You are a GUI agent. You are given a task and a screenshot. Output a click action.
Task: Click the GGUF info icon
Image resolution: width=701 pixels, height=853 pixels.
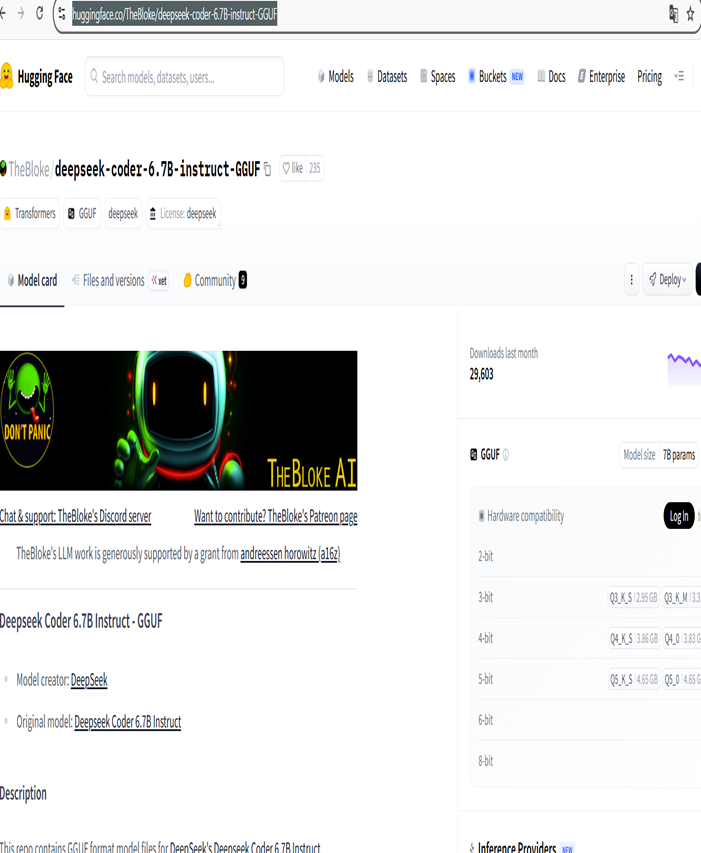pos(506,455)
